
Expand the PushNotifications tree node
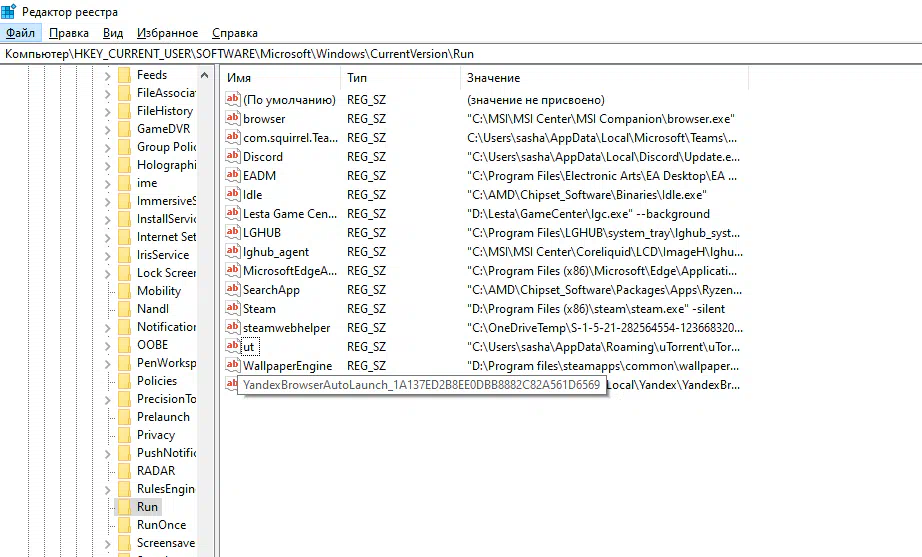(107, 453)
